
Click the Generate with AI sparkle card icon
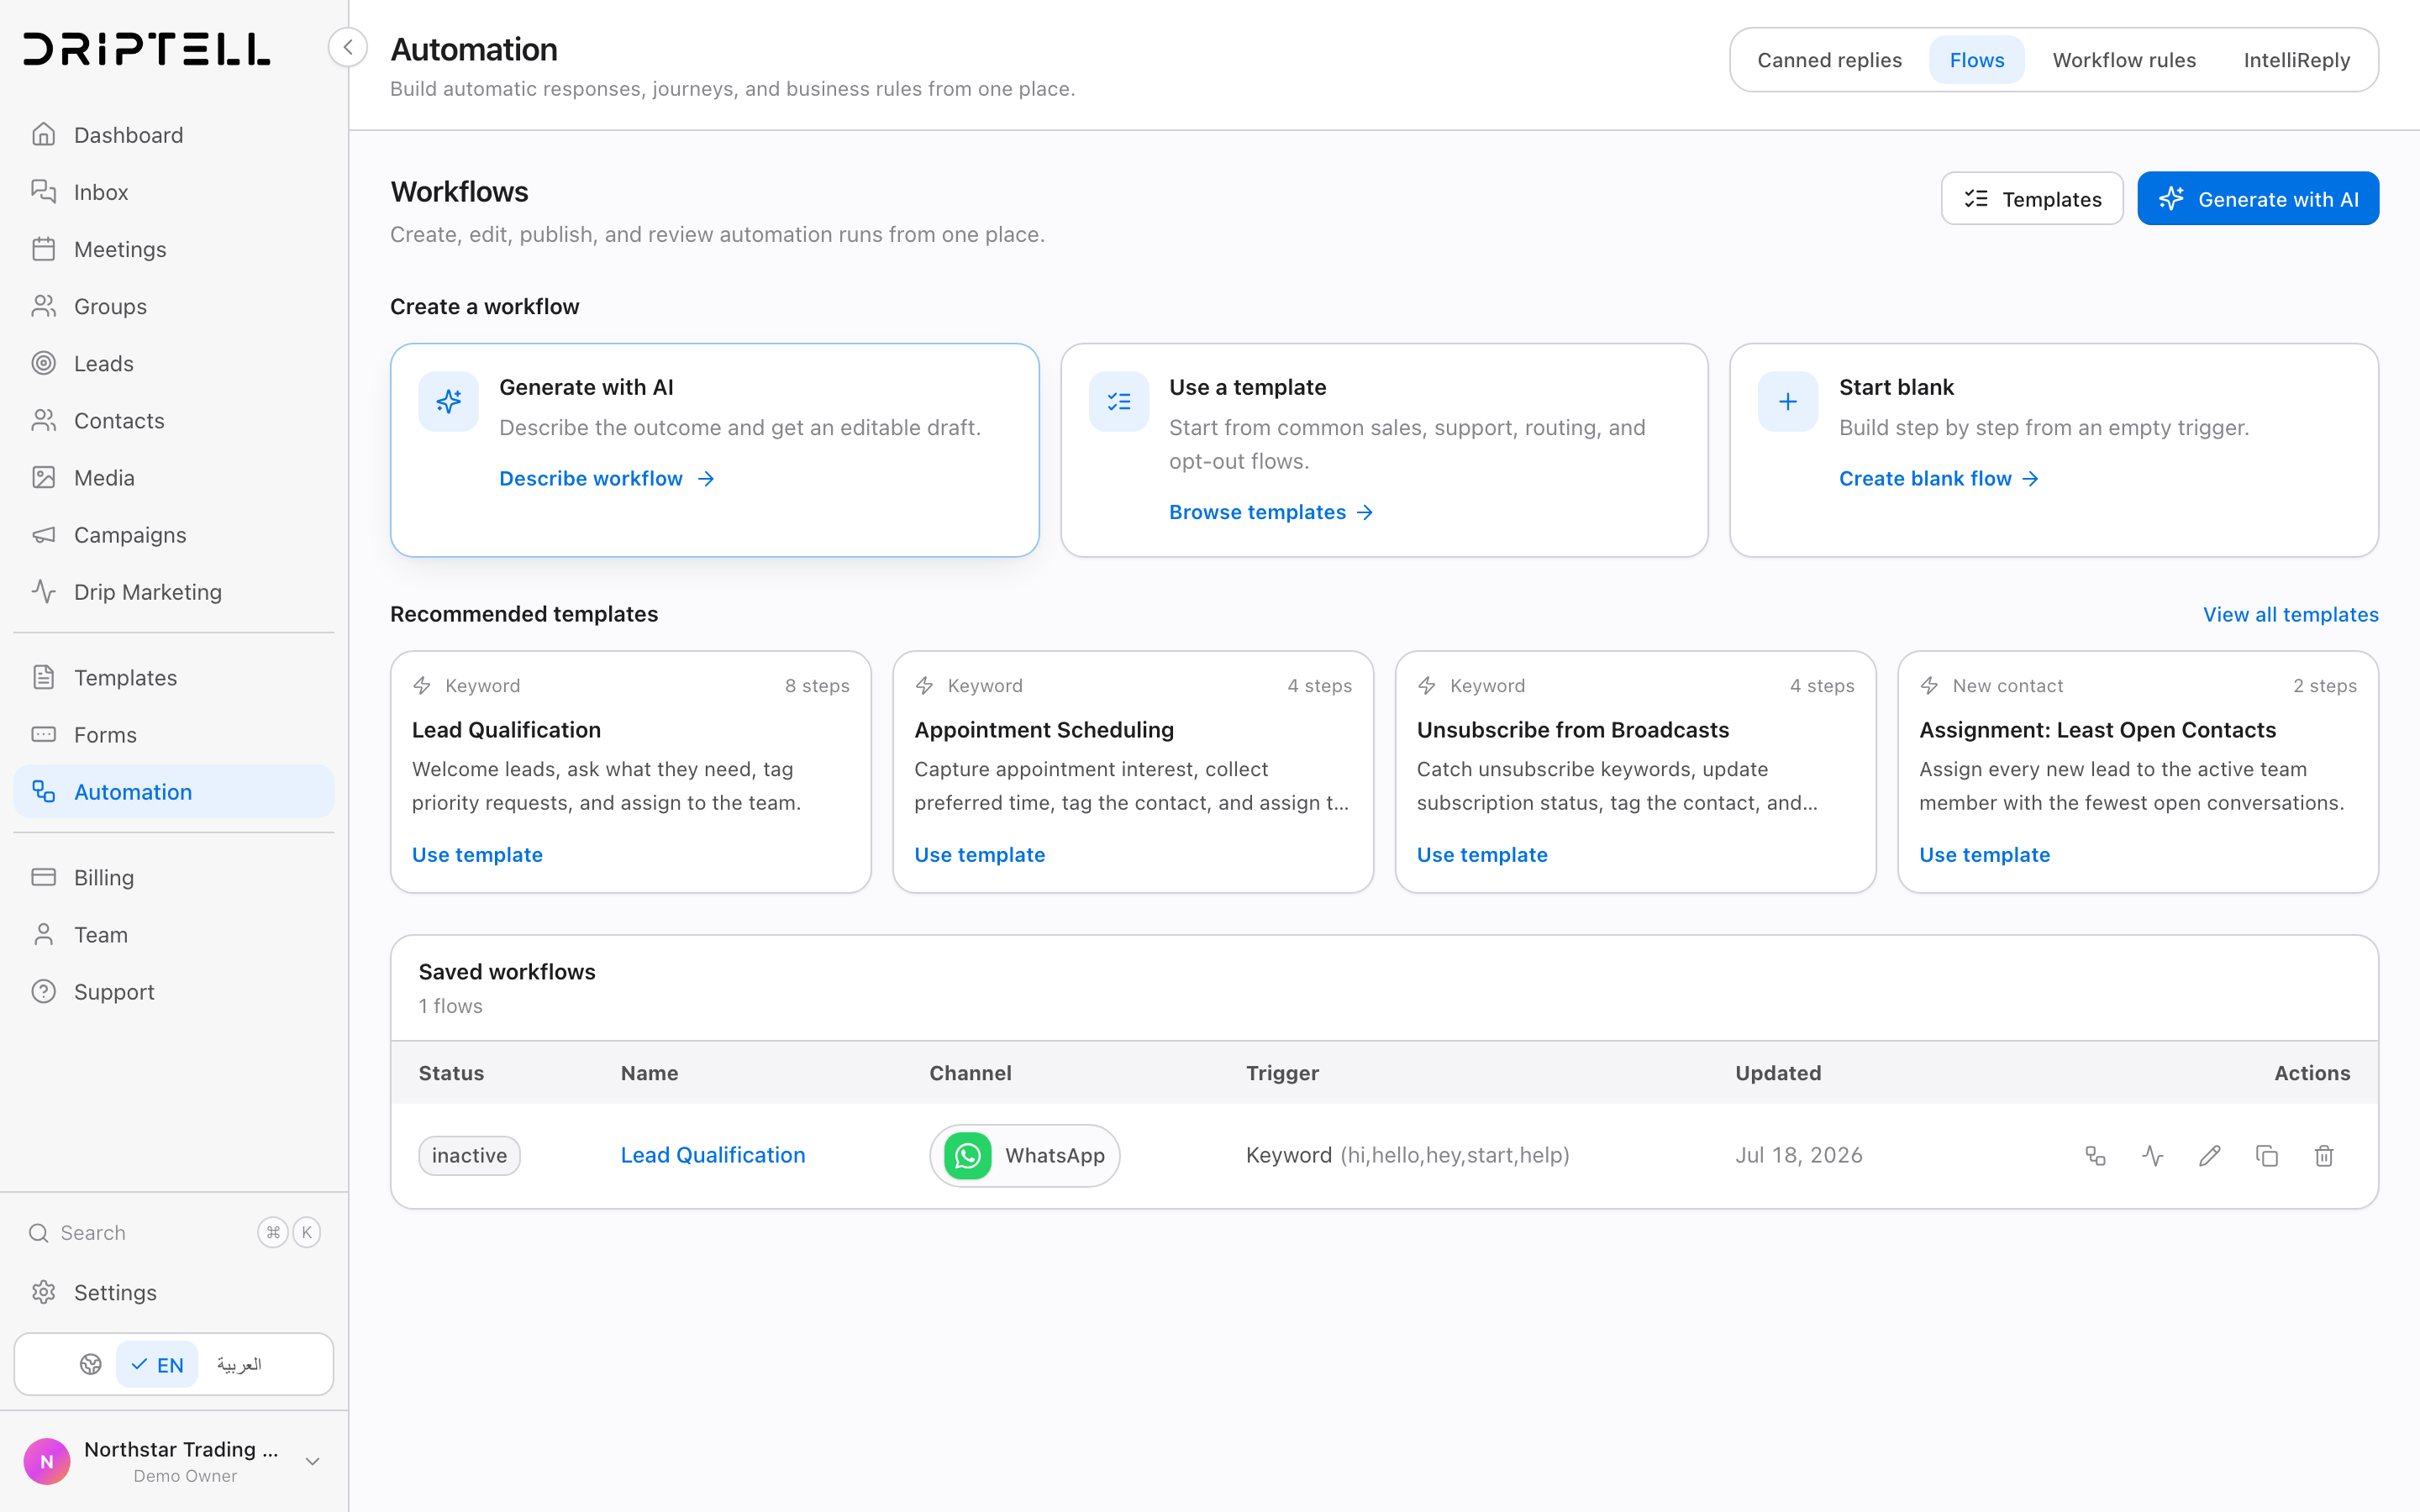click(x=449, y=402)
